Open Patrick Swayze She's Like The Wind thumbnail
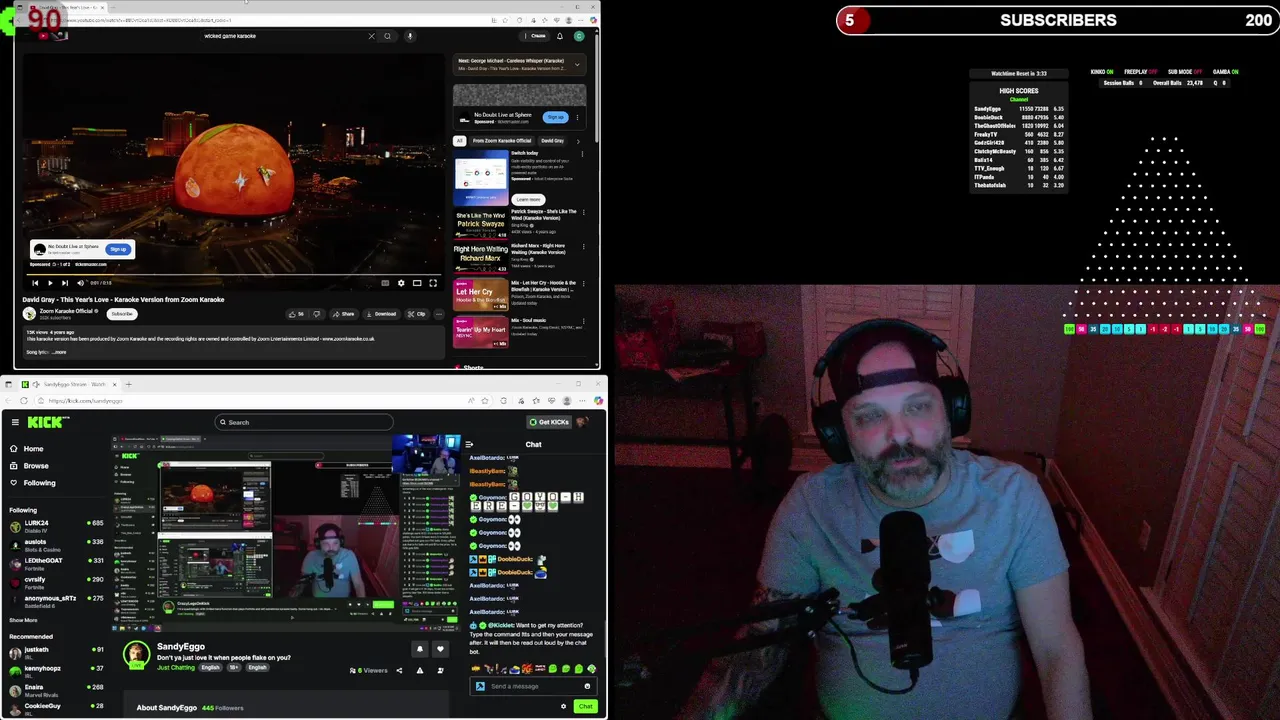Viewport: 1280px width, 720px height. (481, 222)
